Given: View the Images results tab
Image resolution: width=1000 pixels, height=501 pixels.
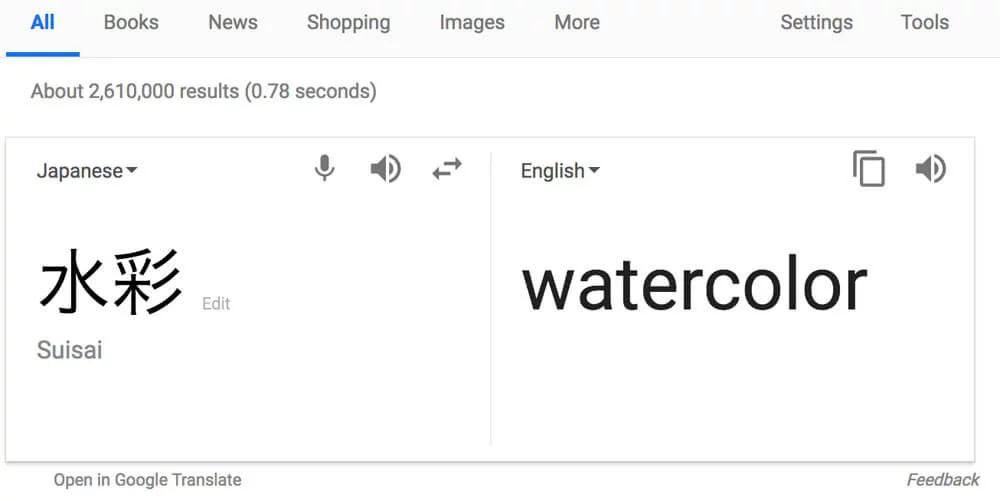Looking at the screenshot, I should tap(472, 23).
